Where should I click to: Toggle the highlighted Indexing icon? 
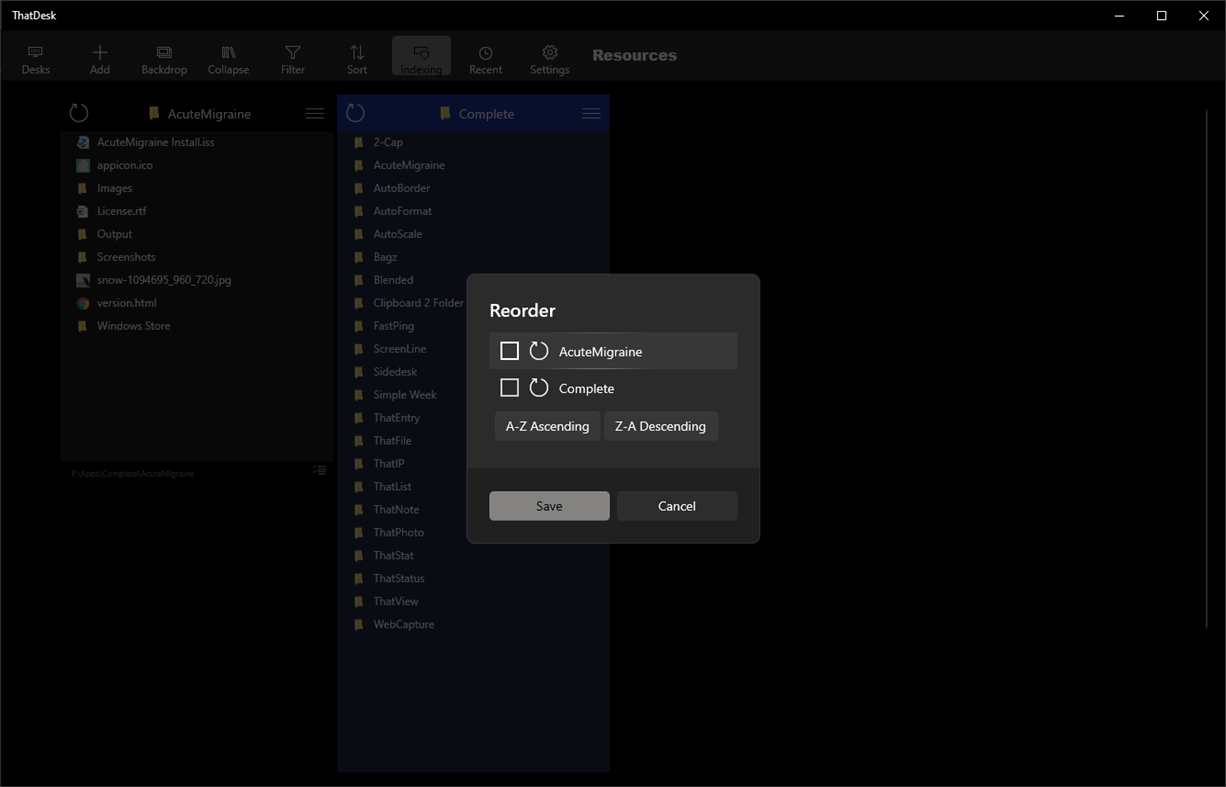(420, 57)
